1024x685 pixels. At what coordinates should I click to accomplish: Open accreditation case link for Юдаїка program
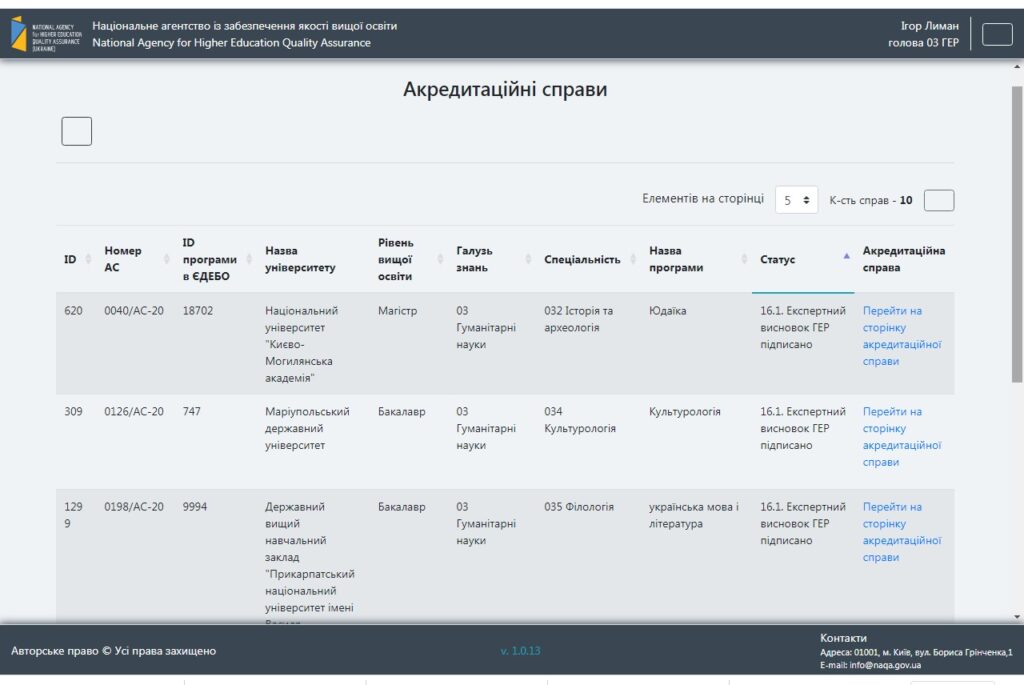[901, 336]
